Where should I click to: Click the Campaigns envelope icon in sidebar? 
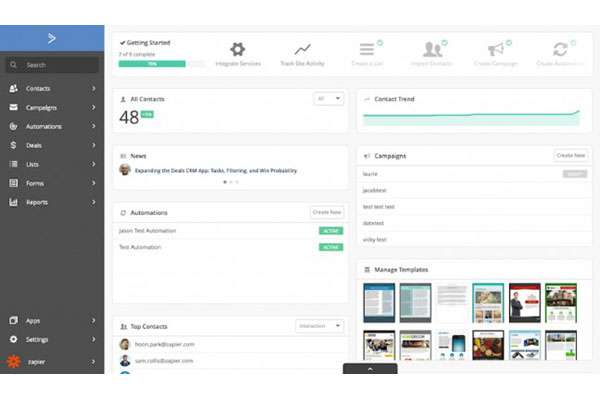pyautogui.click(x=13, y=107)
